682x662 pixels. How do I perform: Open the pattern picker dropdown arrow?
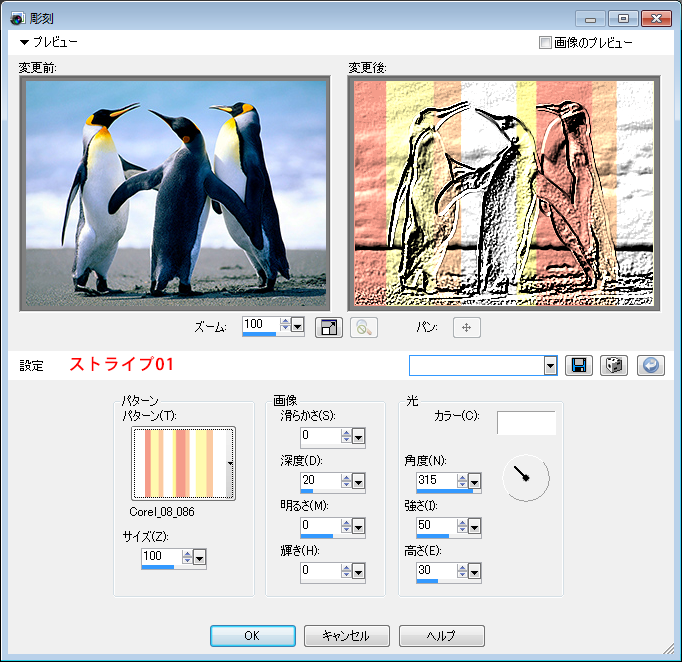(x=229, y=463)
